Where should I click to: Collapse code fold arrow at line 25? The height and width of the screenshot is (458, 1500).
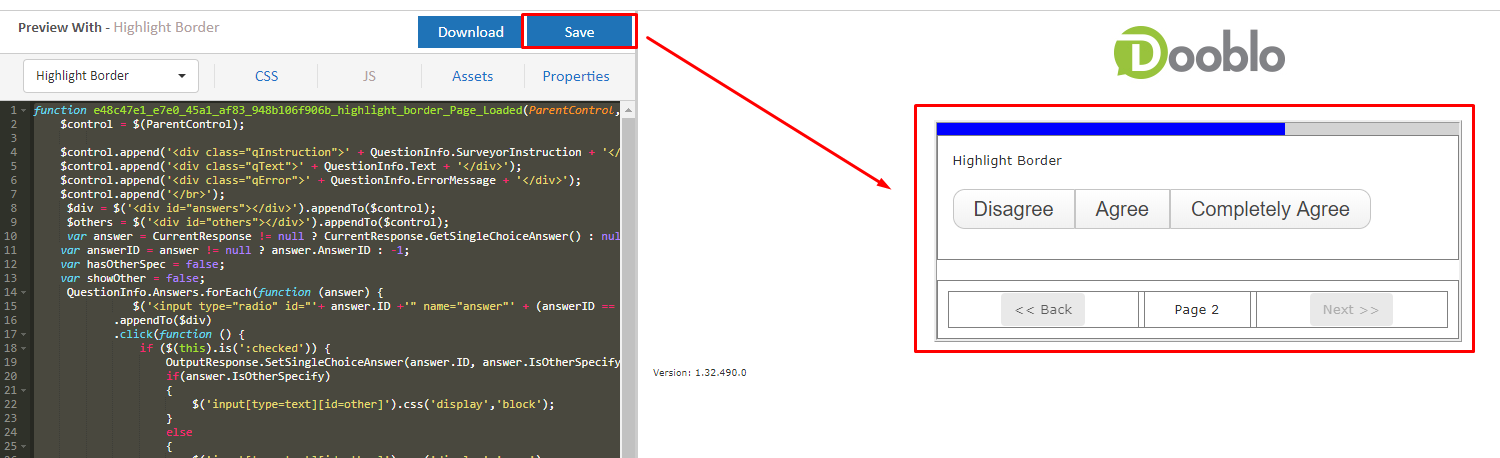pyautogui.click(x=26, y=446)
